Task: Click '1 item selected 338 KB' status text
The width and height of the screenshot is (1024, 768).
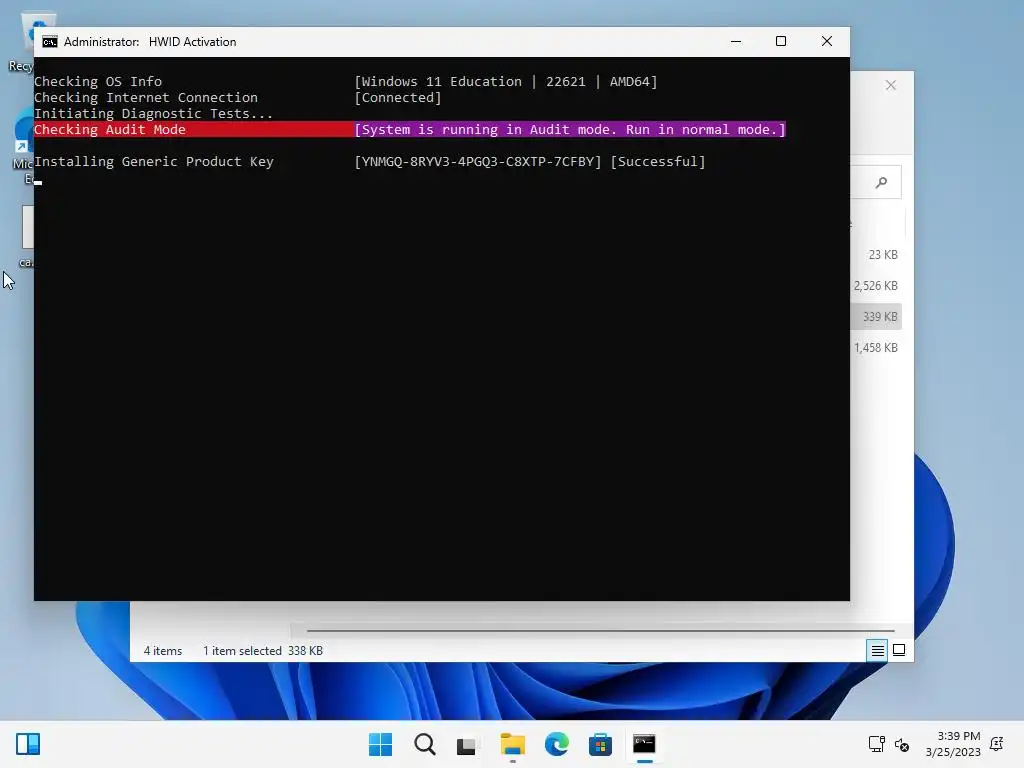Action: [x=263, y=651]
